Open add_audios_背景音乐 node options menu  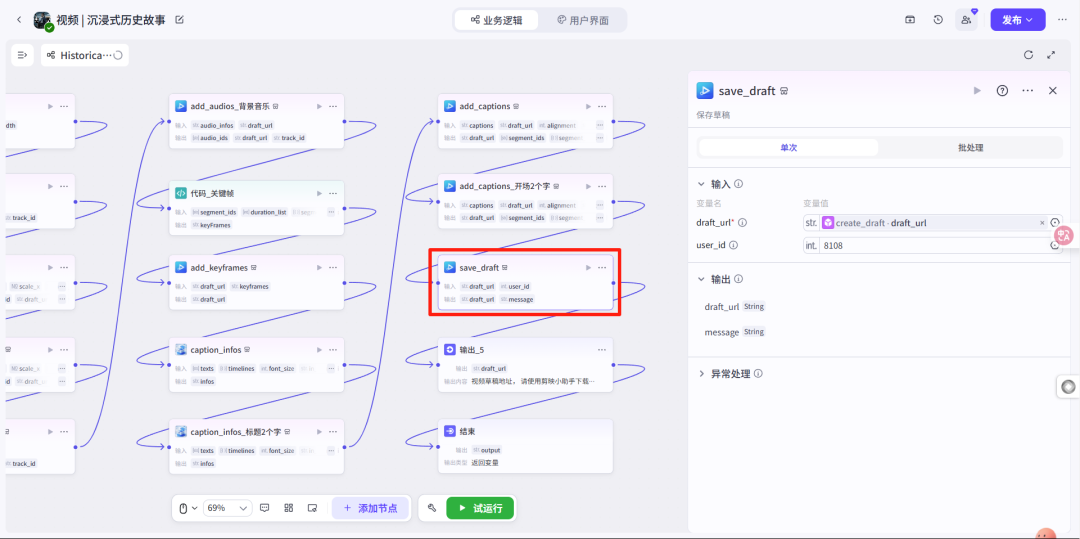click(x=333, y=106)
